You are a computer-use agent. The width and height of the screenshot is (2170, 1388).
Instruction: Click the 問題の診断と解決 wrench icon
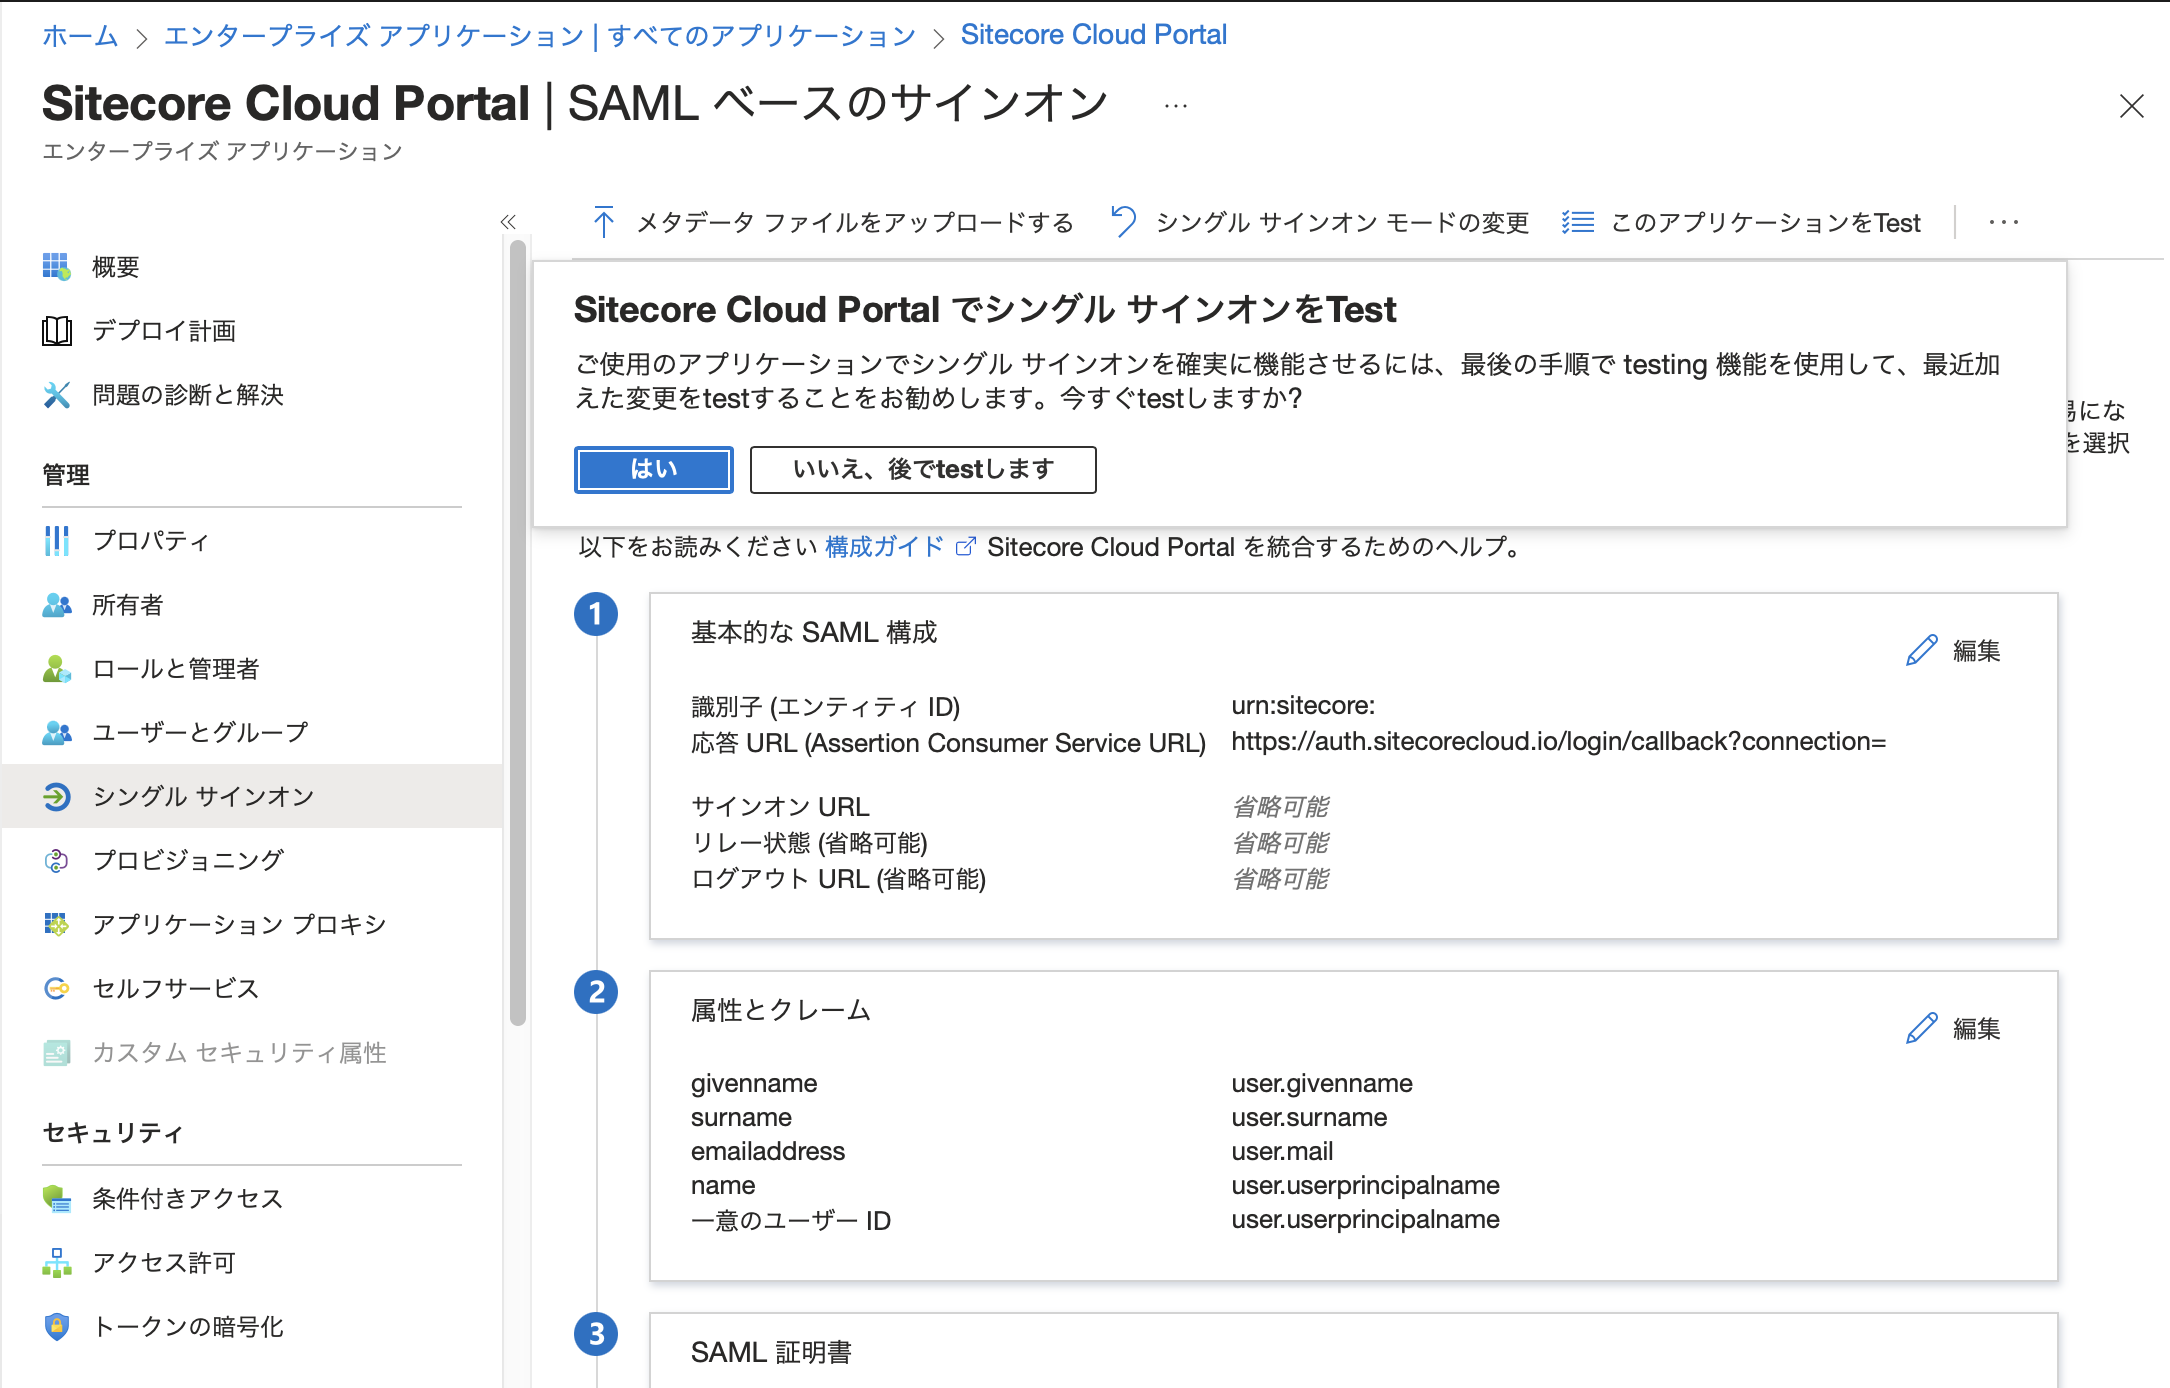pyautogui.click(x=56, y=395)
